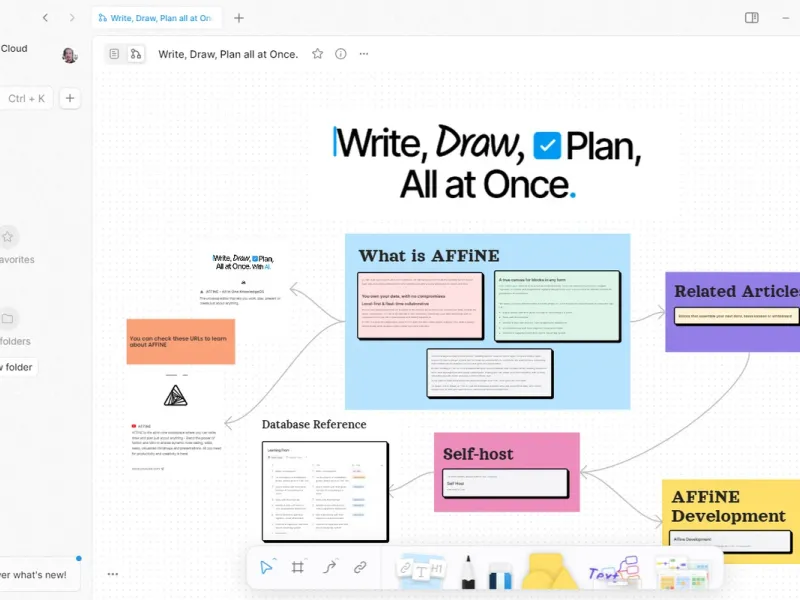Click the 'All at Once.' heading text
Screen dimensions: 800x600
(x=487, y=185)
